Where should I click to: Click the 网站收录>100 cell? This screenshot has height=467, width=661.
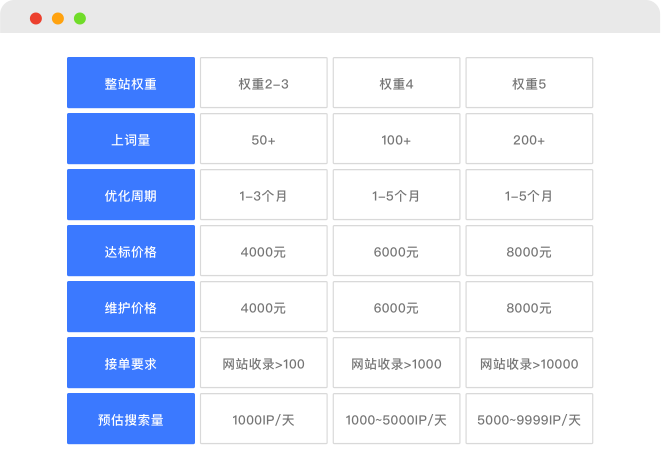pos(263,363)
